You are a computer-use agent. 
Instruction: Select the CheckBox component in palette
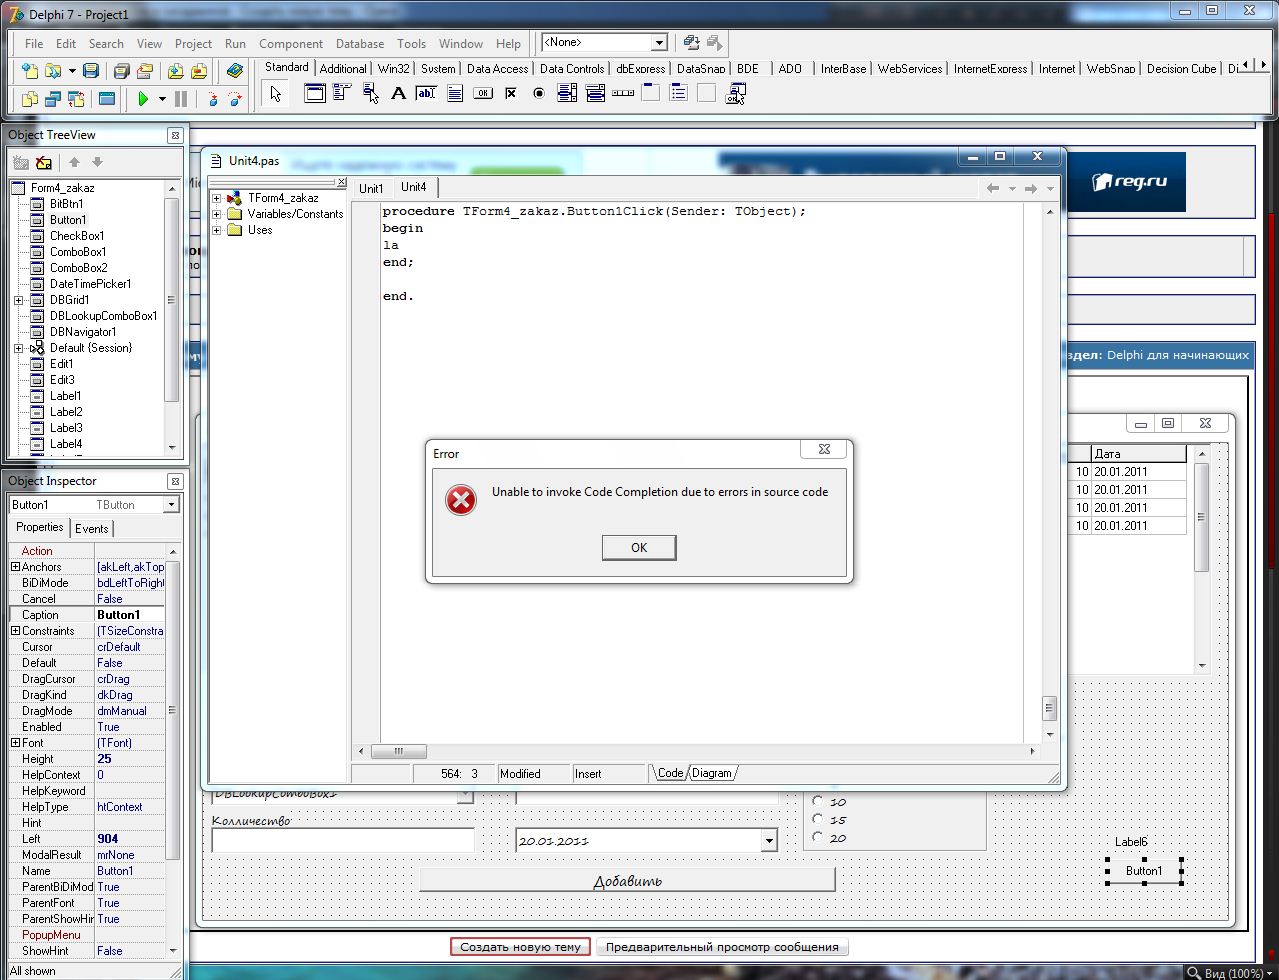pyautogui.click(x=511, y=94)
